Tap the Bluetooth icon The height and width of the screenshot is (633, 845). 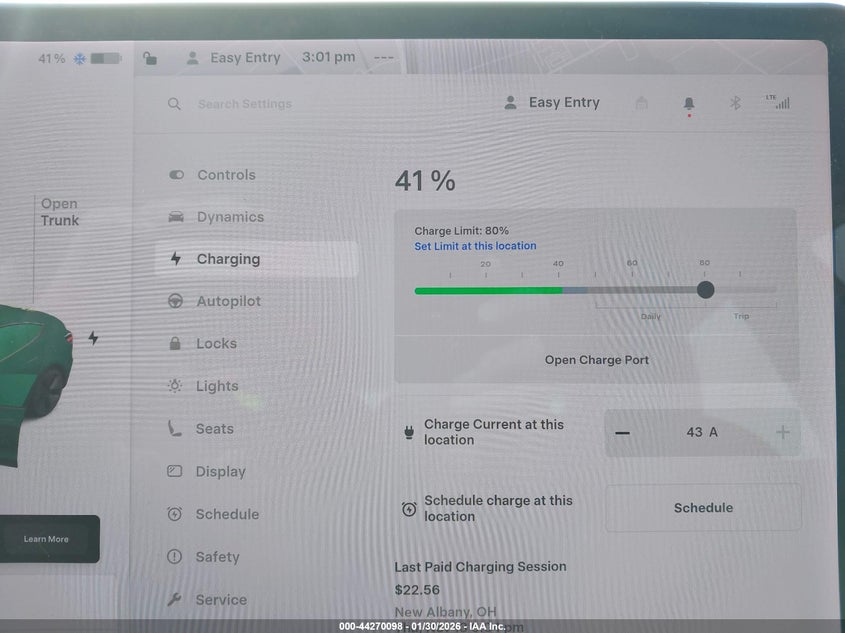pos(735,103)
